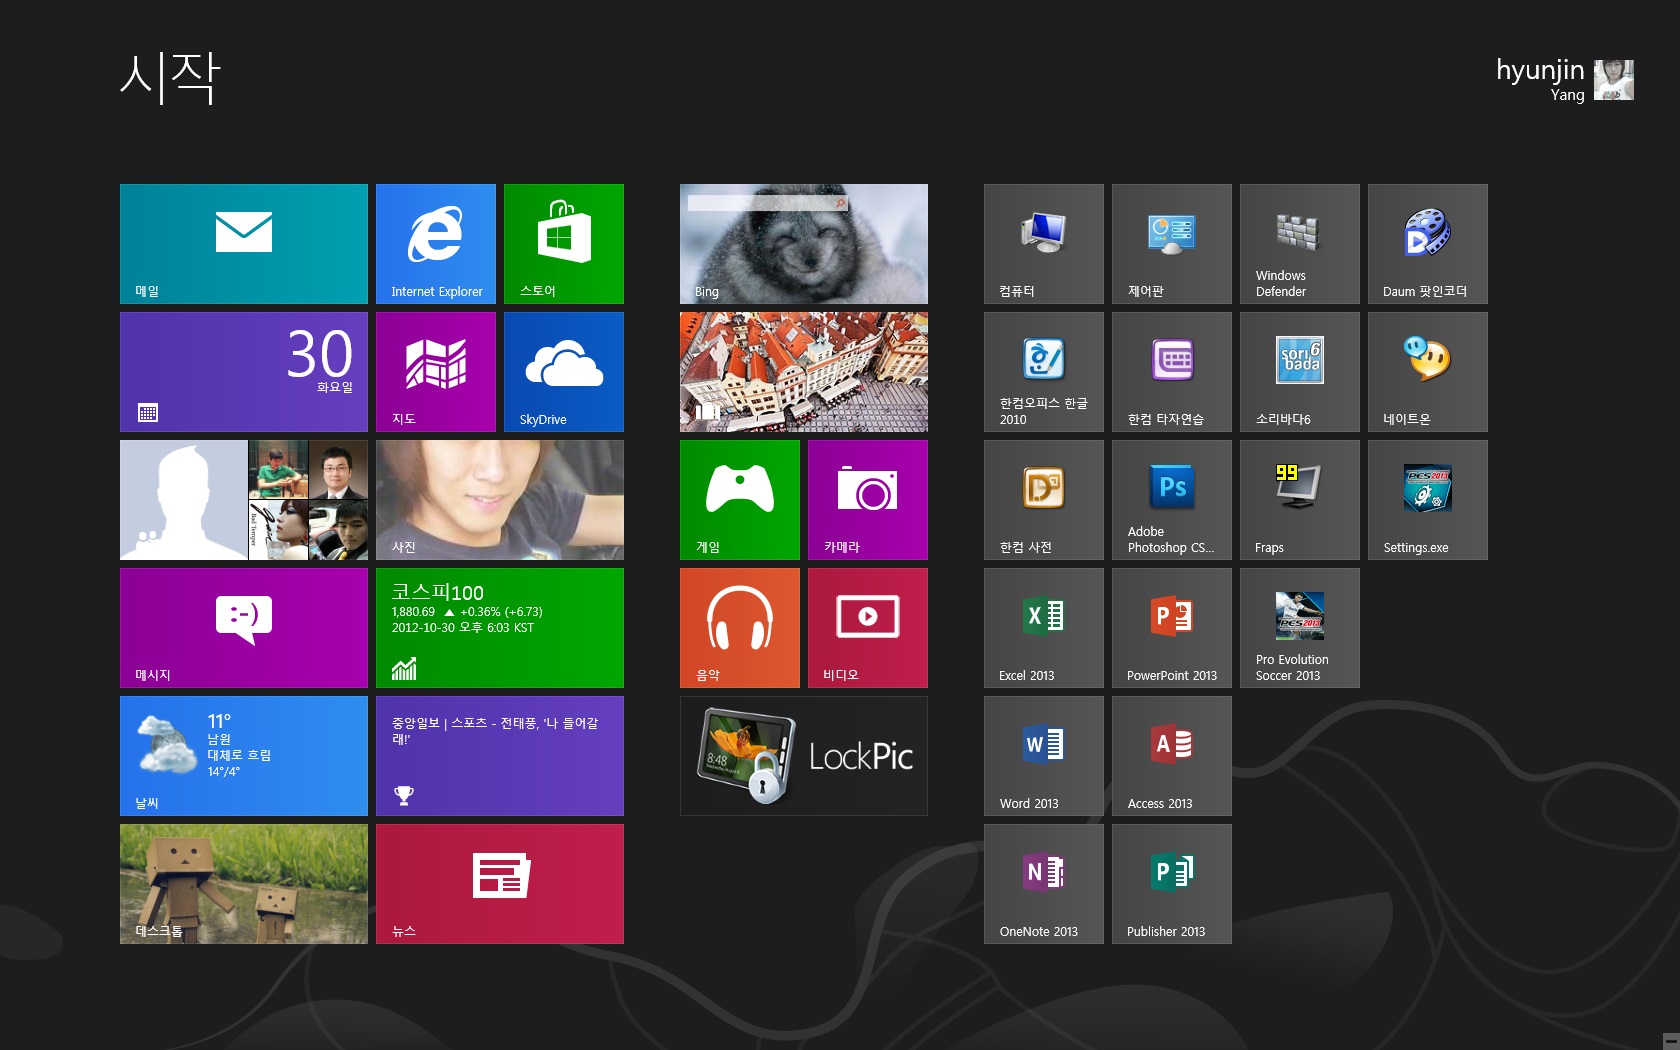Open the Photos (사진) tile
1680x1050 pixels.
(x=500, y=500)
